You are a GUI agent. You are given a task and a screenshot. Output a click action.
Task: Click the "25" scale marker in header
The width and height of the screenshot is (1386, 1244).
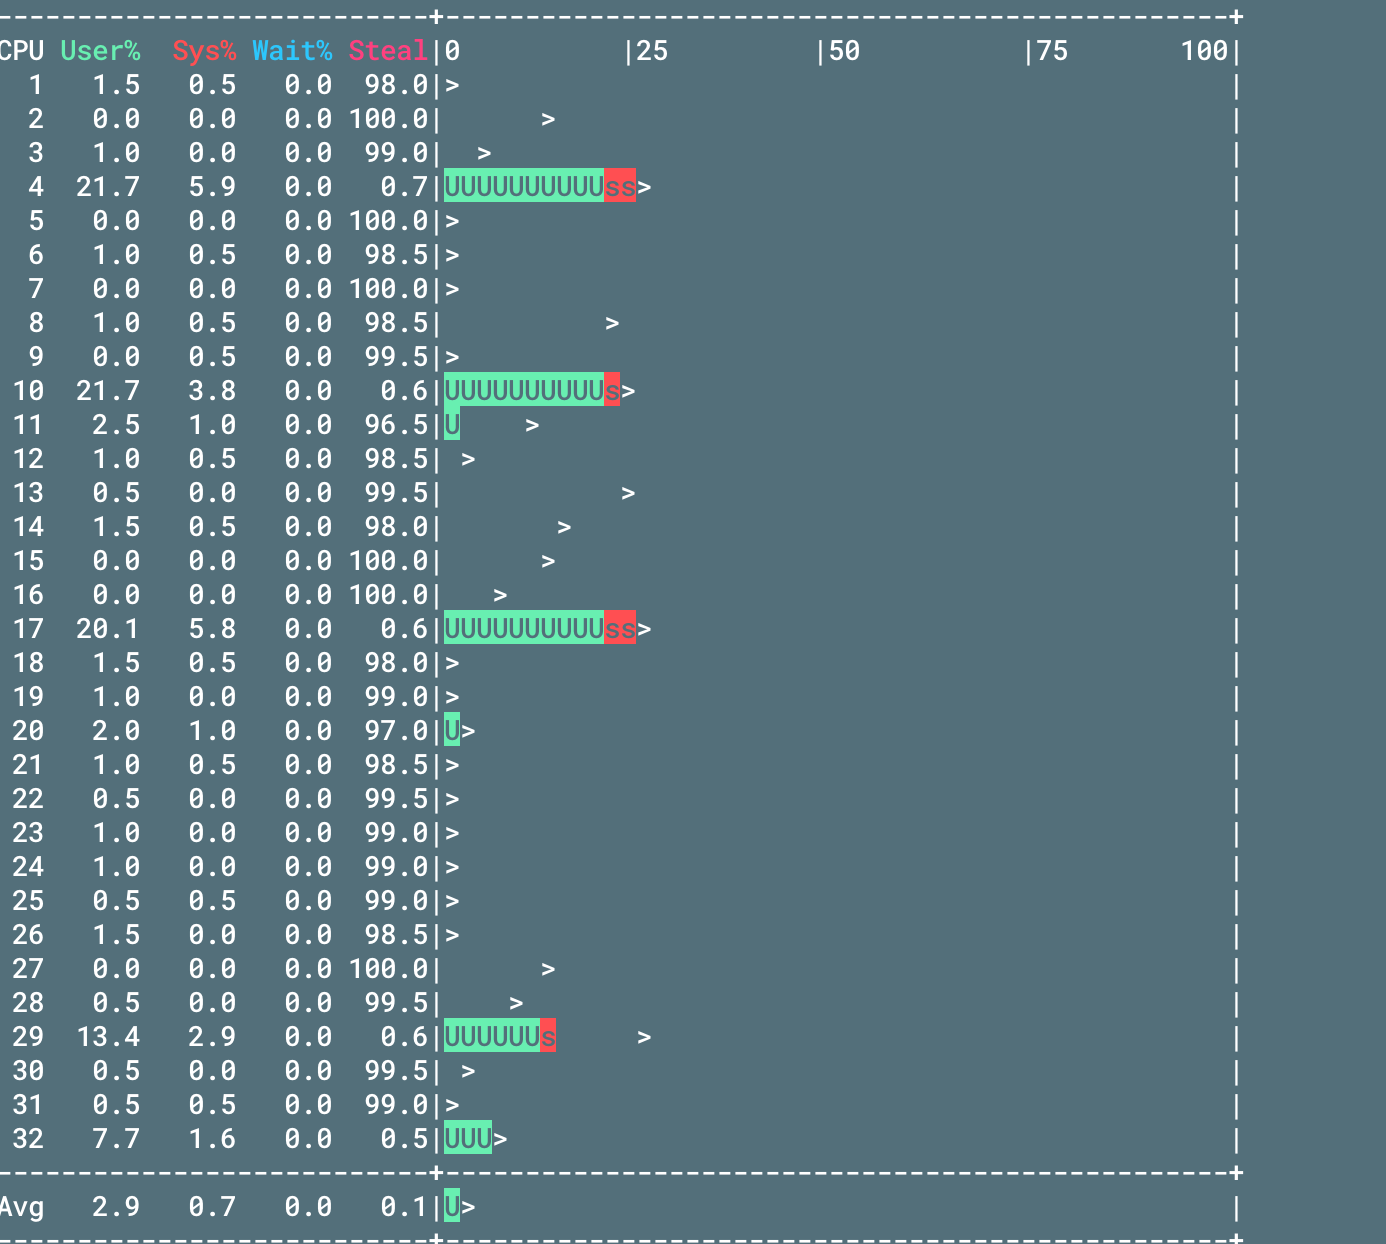[x=652, y=51]
